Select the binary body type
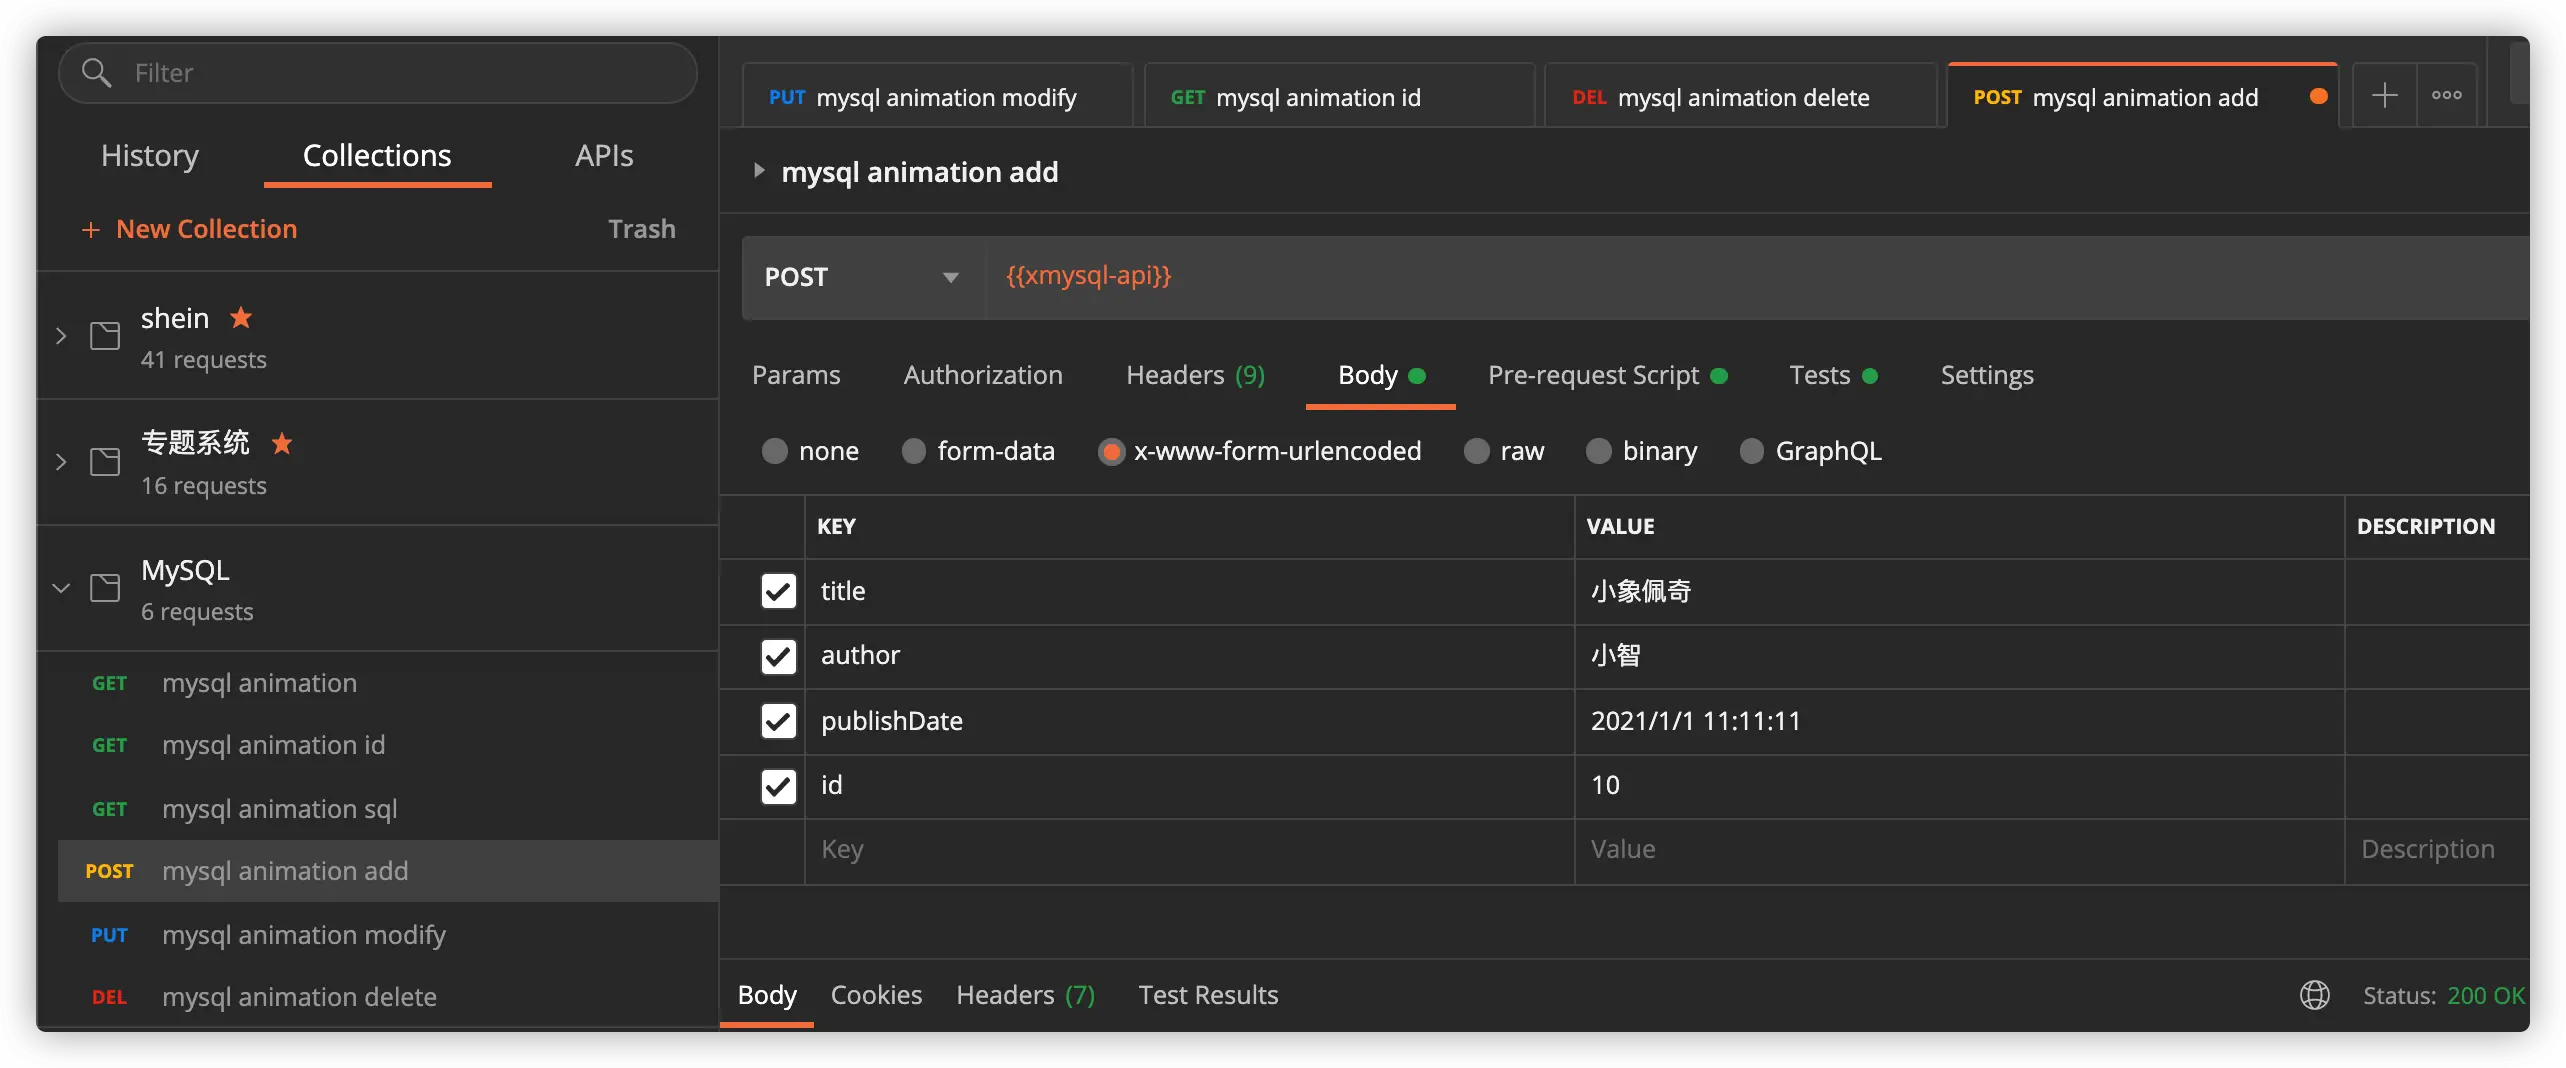Viewport: 2566px width, 1068px height. point(1598,451)
